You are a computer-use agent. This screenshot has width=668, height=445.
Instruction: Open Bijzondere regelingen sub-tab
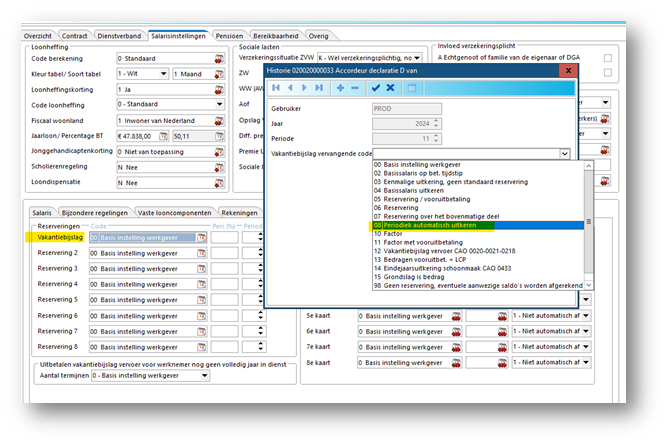coord(95,213)
